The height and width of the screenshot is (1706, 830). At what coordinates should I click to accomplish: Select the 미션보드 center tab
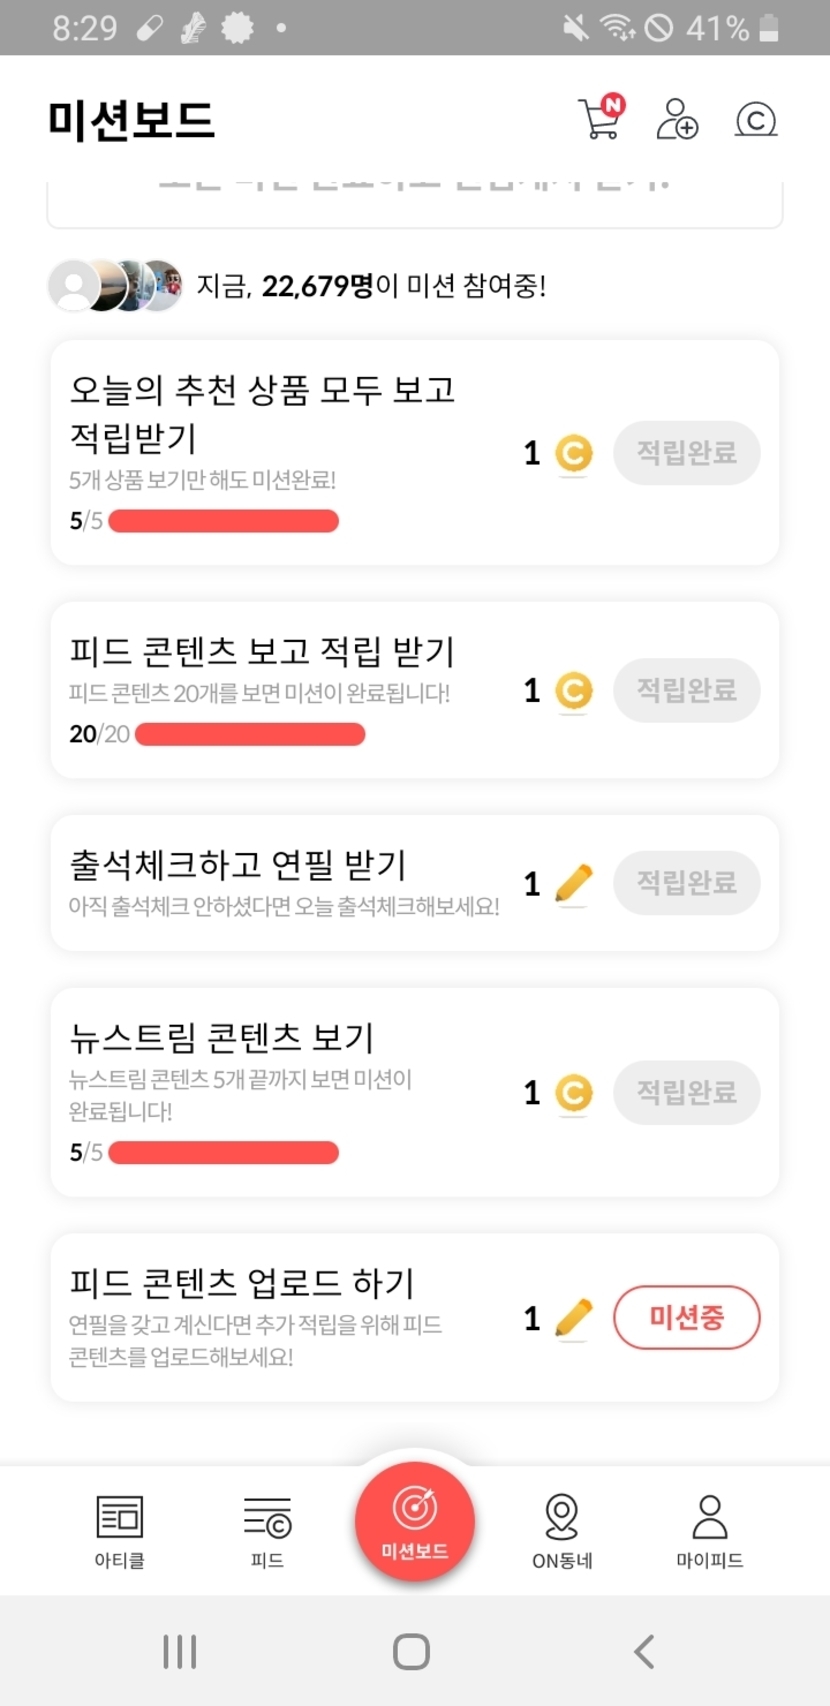click(x=414, y=1522)
